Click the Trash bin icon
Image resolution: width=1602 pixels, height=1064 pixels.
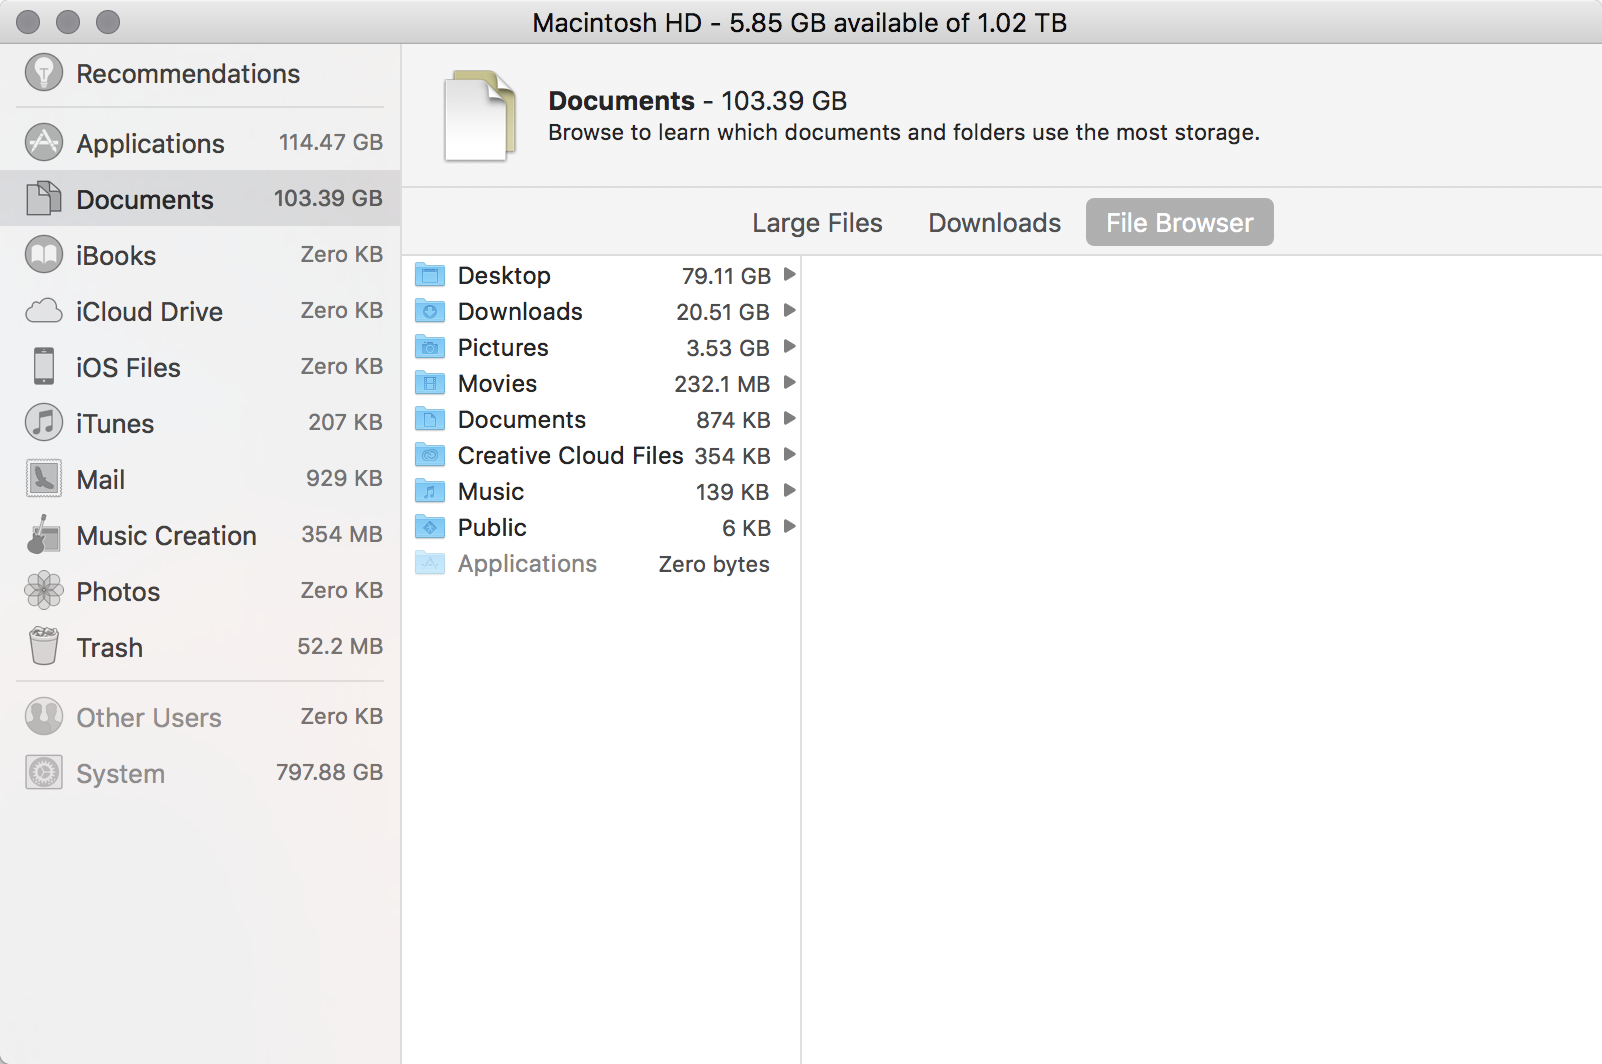44,646
